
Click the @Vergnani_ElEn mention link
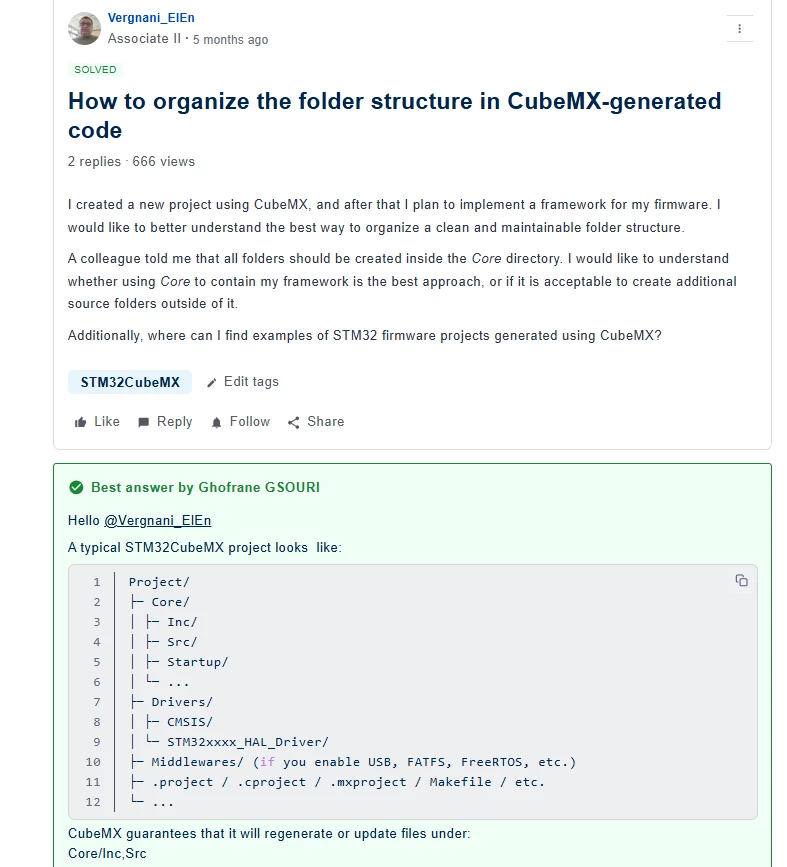(158, 520)
